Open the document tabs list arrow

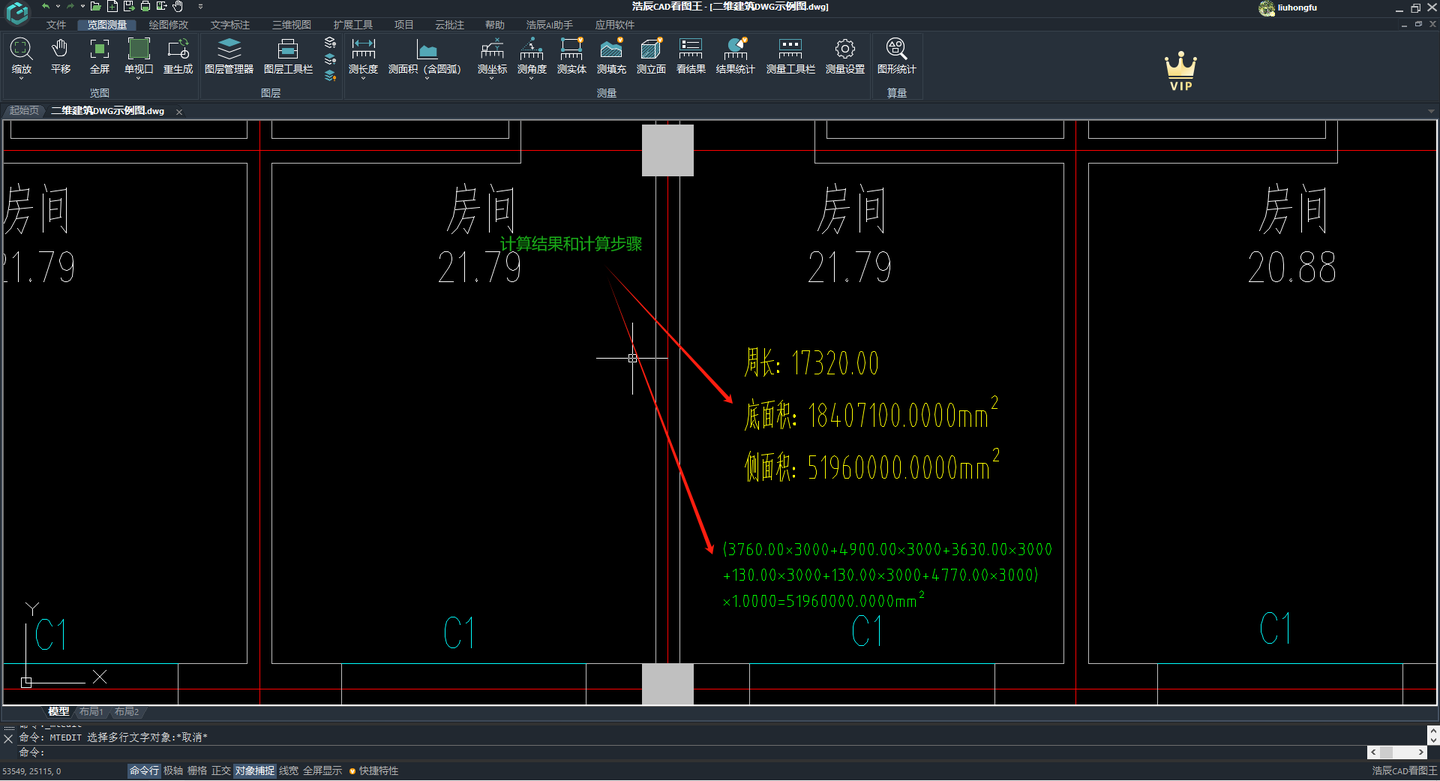point(1432,111)
